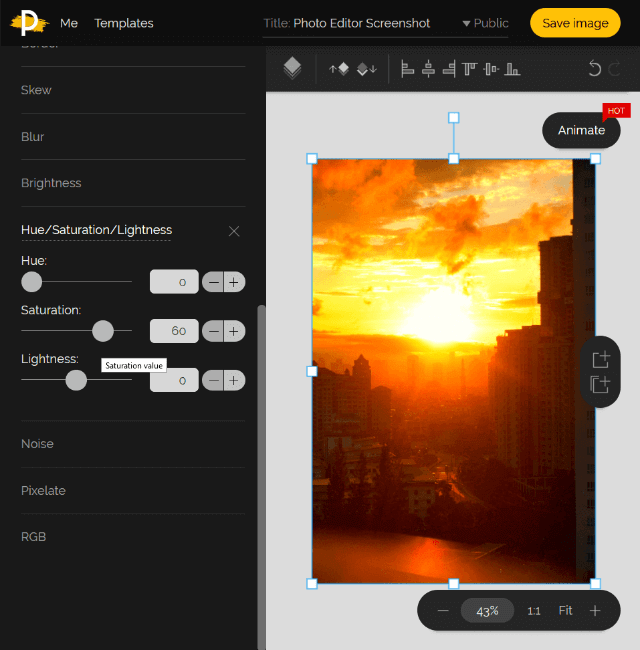The image size is (640, 650).
Task: Click the PixTeller logo icon
Action: click(29, 23)
